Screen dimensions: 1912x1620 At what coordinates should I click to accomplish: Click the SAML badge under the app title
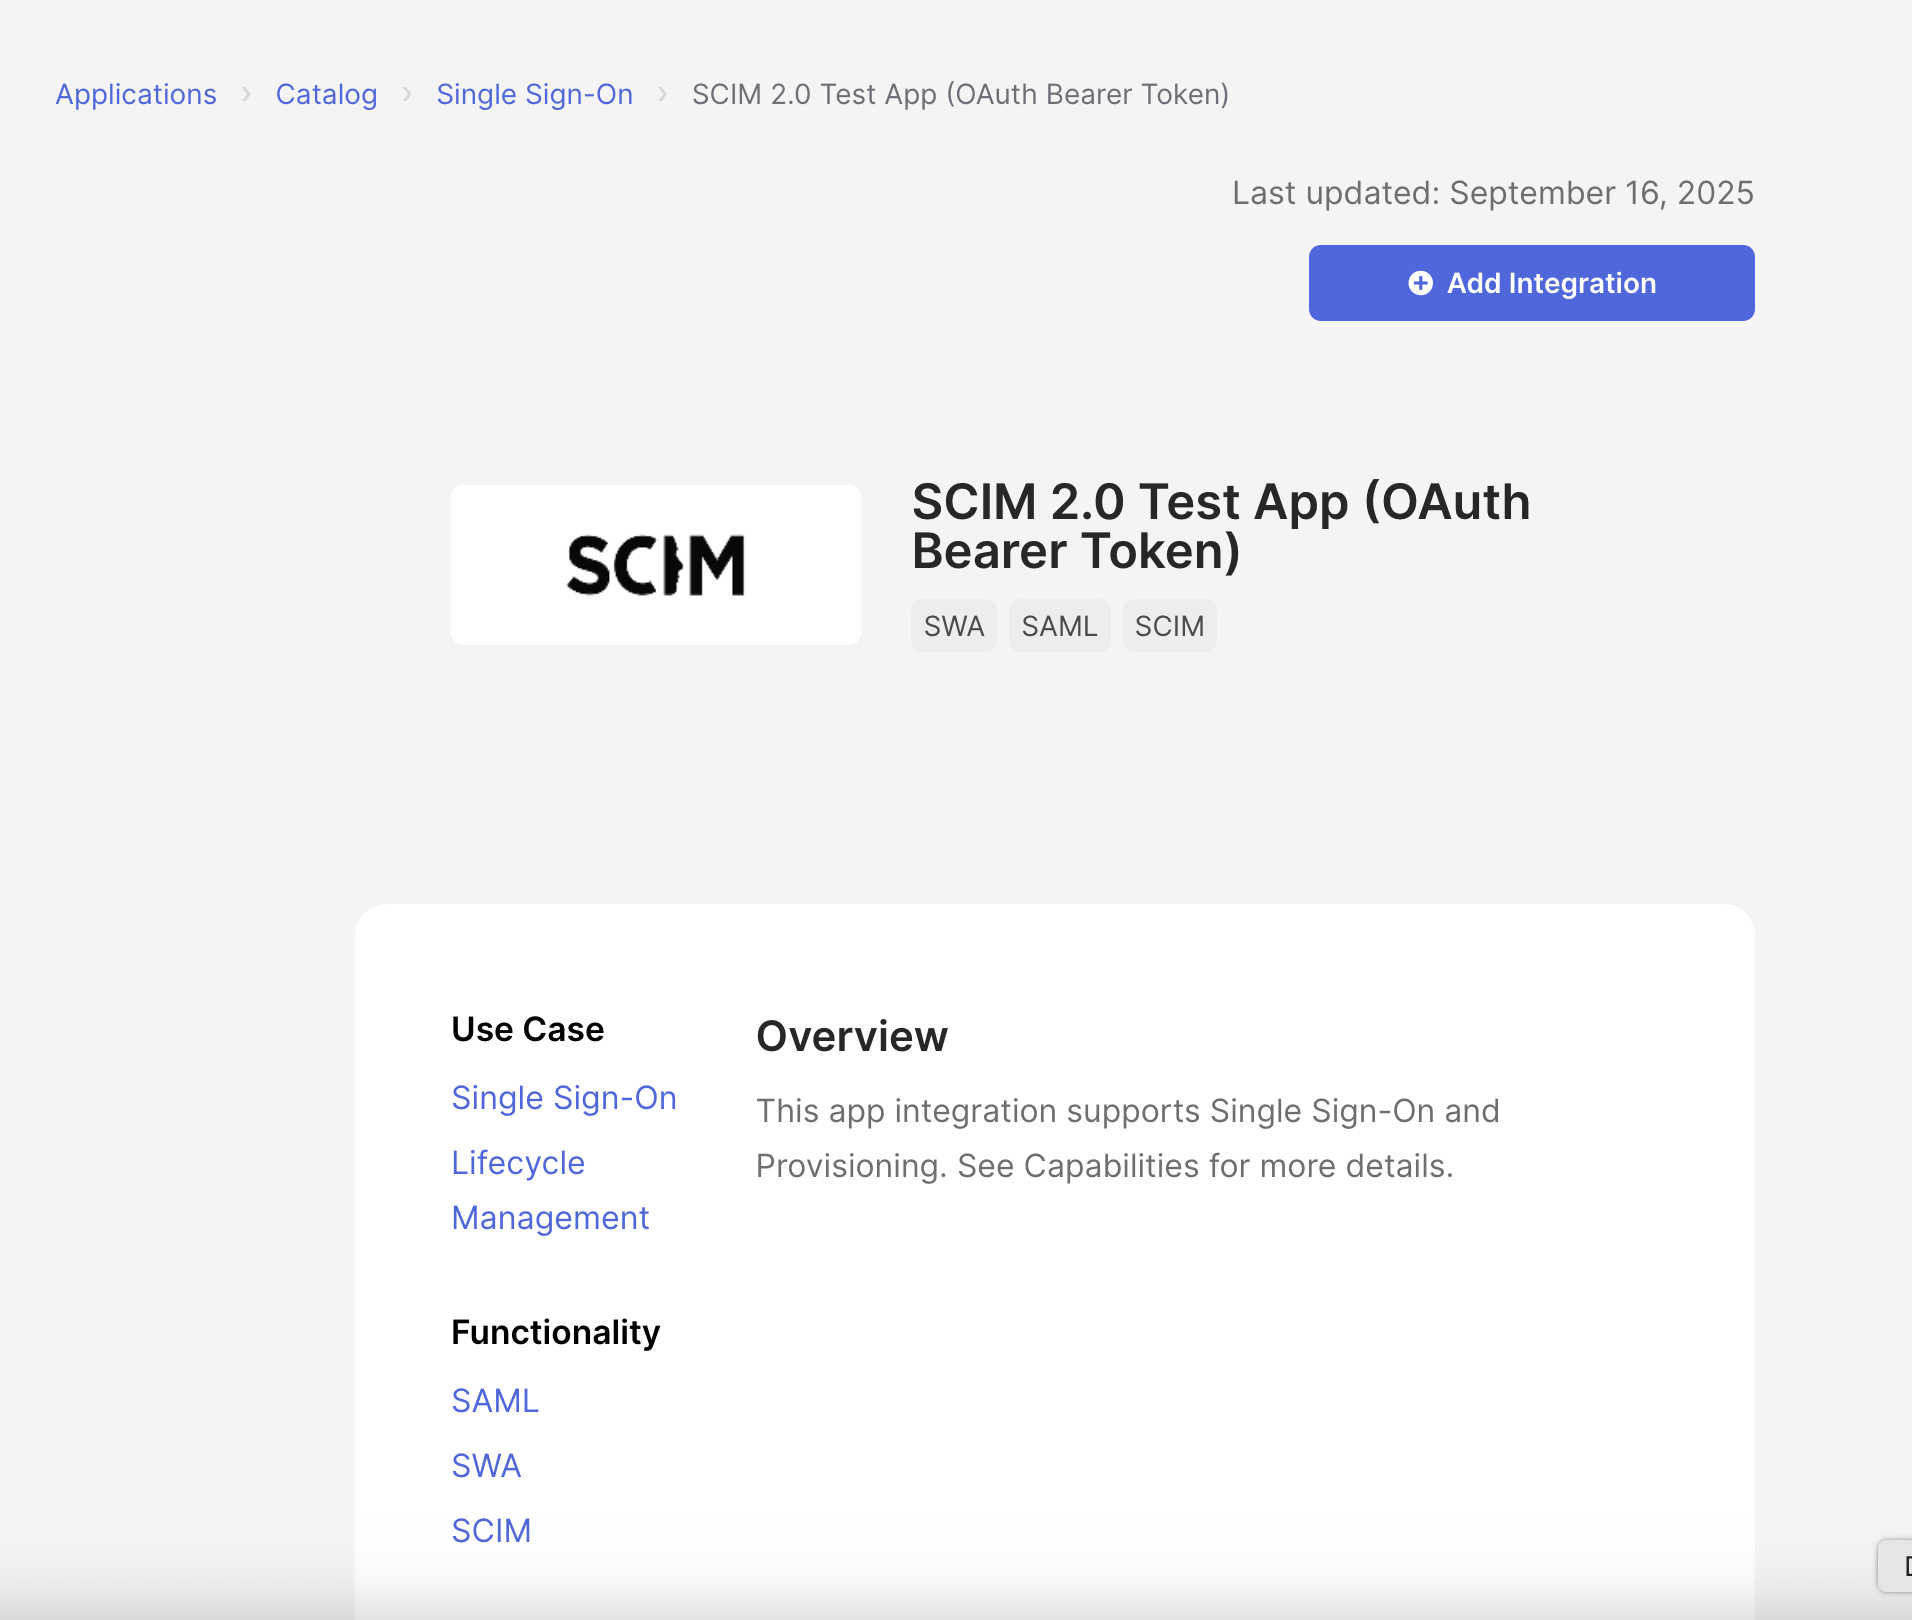[x=1060, y=625]
